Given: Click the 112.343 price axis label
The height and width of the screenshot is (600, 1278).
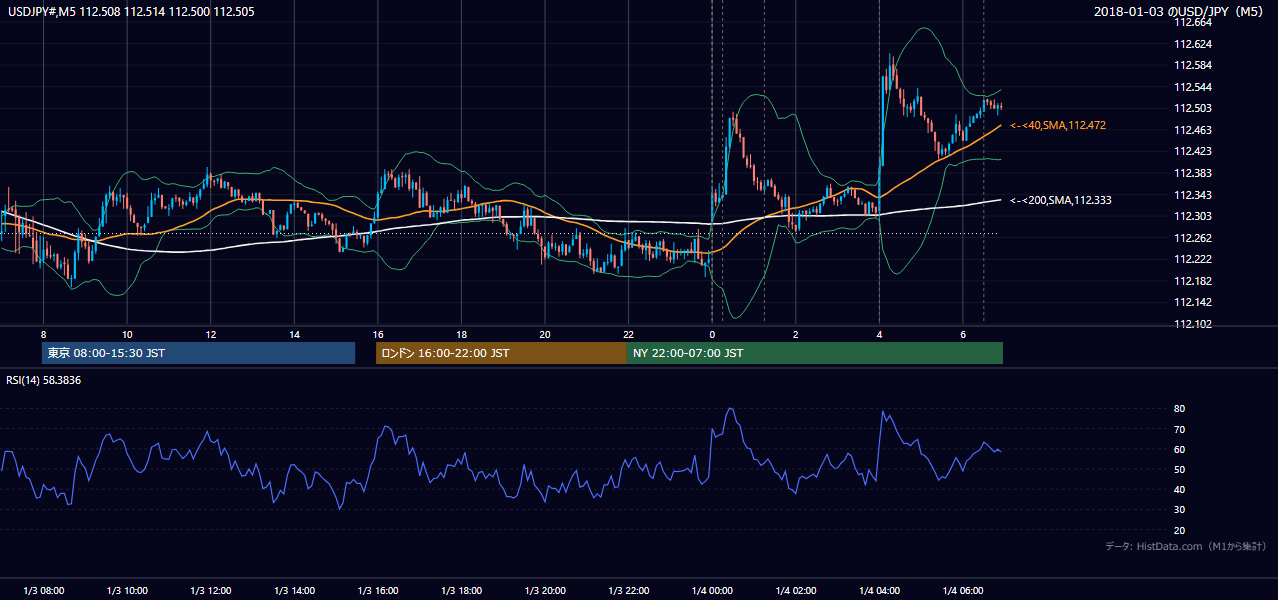Looking at the screenshot, I should coord(1192,195).
